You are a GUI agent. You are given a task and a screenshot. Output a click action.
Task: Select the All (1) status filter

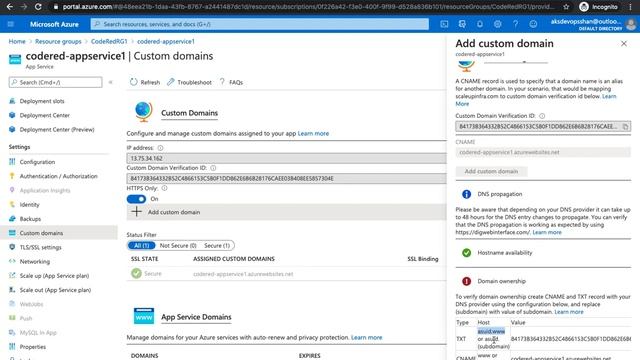click(142, 245)
